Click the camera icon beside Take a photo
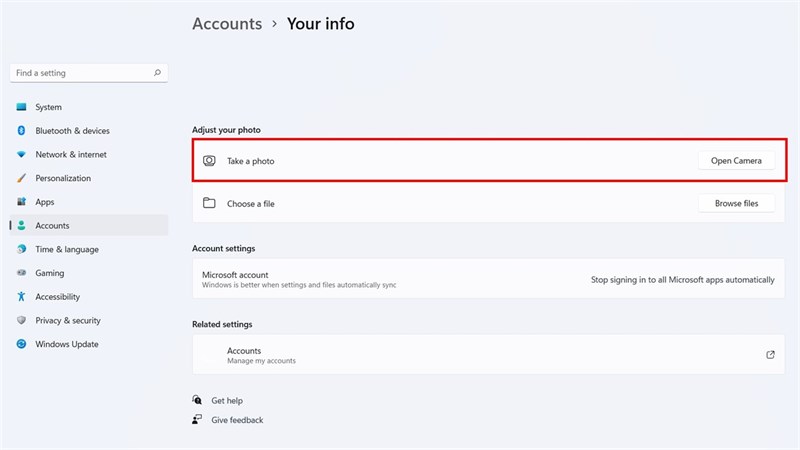This screenshot has height=450, width=800. tap(209, 161)
